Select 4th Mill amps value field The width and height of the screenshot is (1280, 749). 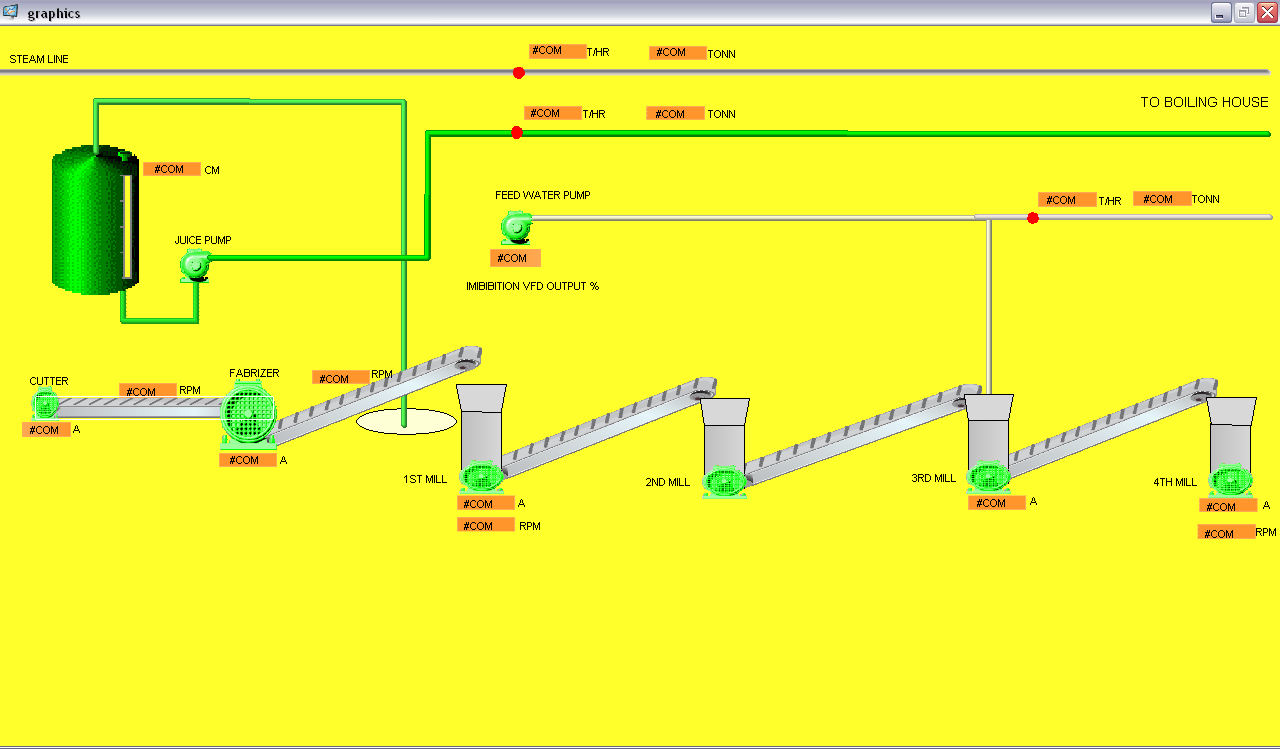(x=1228, y=506)
